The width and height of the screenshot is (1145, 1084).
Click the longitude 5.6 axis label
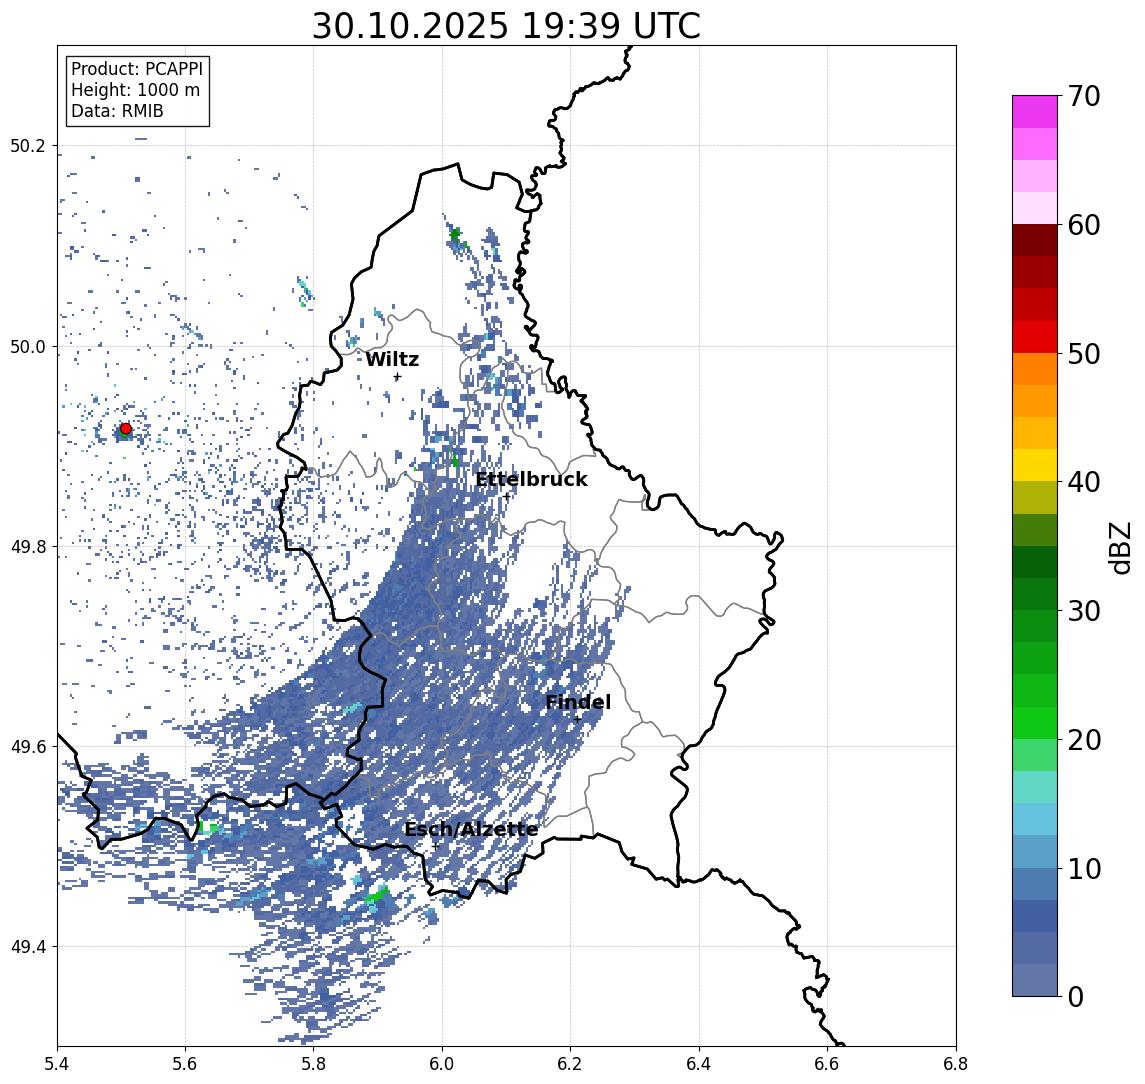(185, 1064)
